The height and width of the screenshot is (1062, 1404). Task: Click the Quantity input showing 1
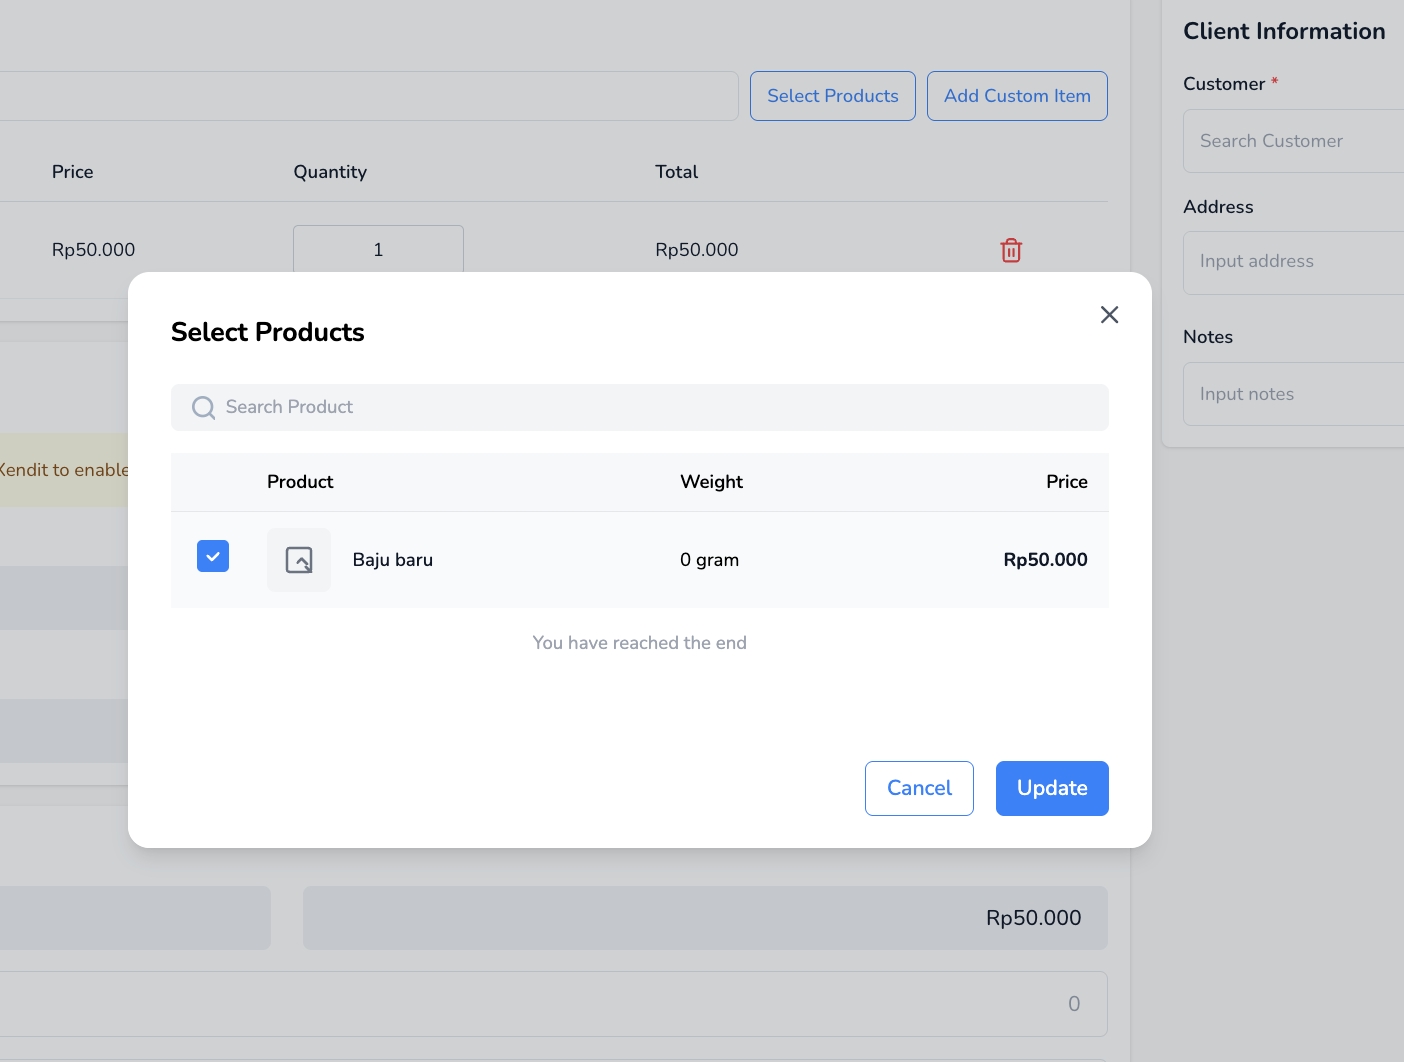378,249
